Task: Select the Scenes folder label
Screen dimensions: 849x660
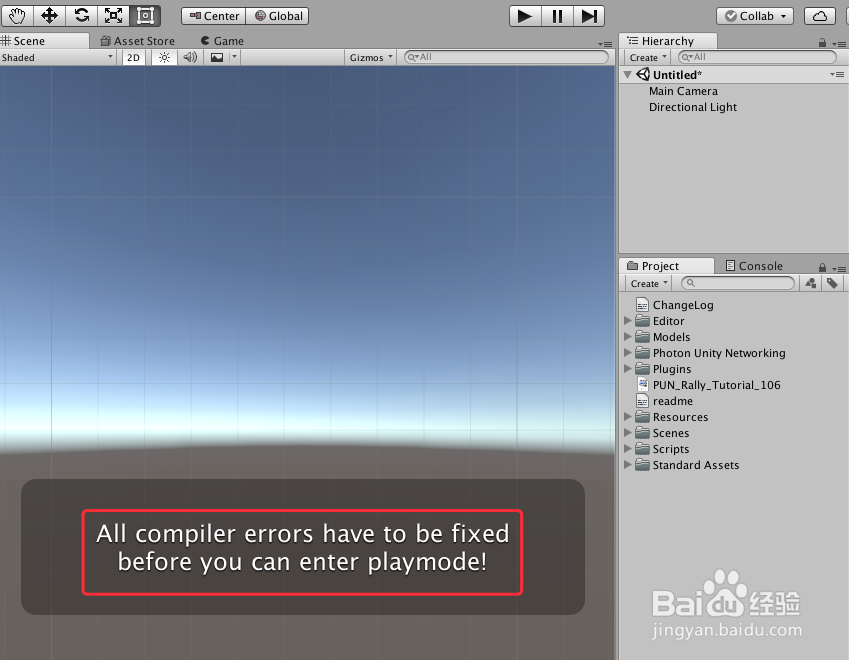Action: click(x=671, y=433)
